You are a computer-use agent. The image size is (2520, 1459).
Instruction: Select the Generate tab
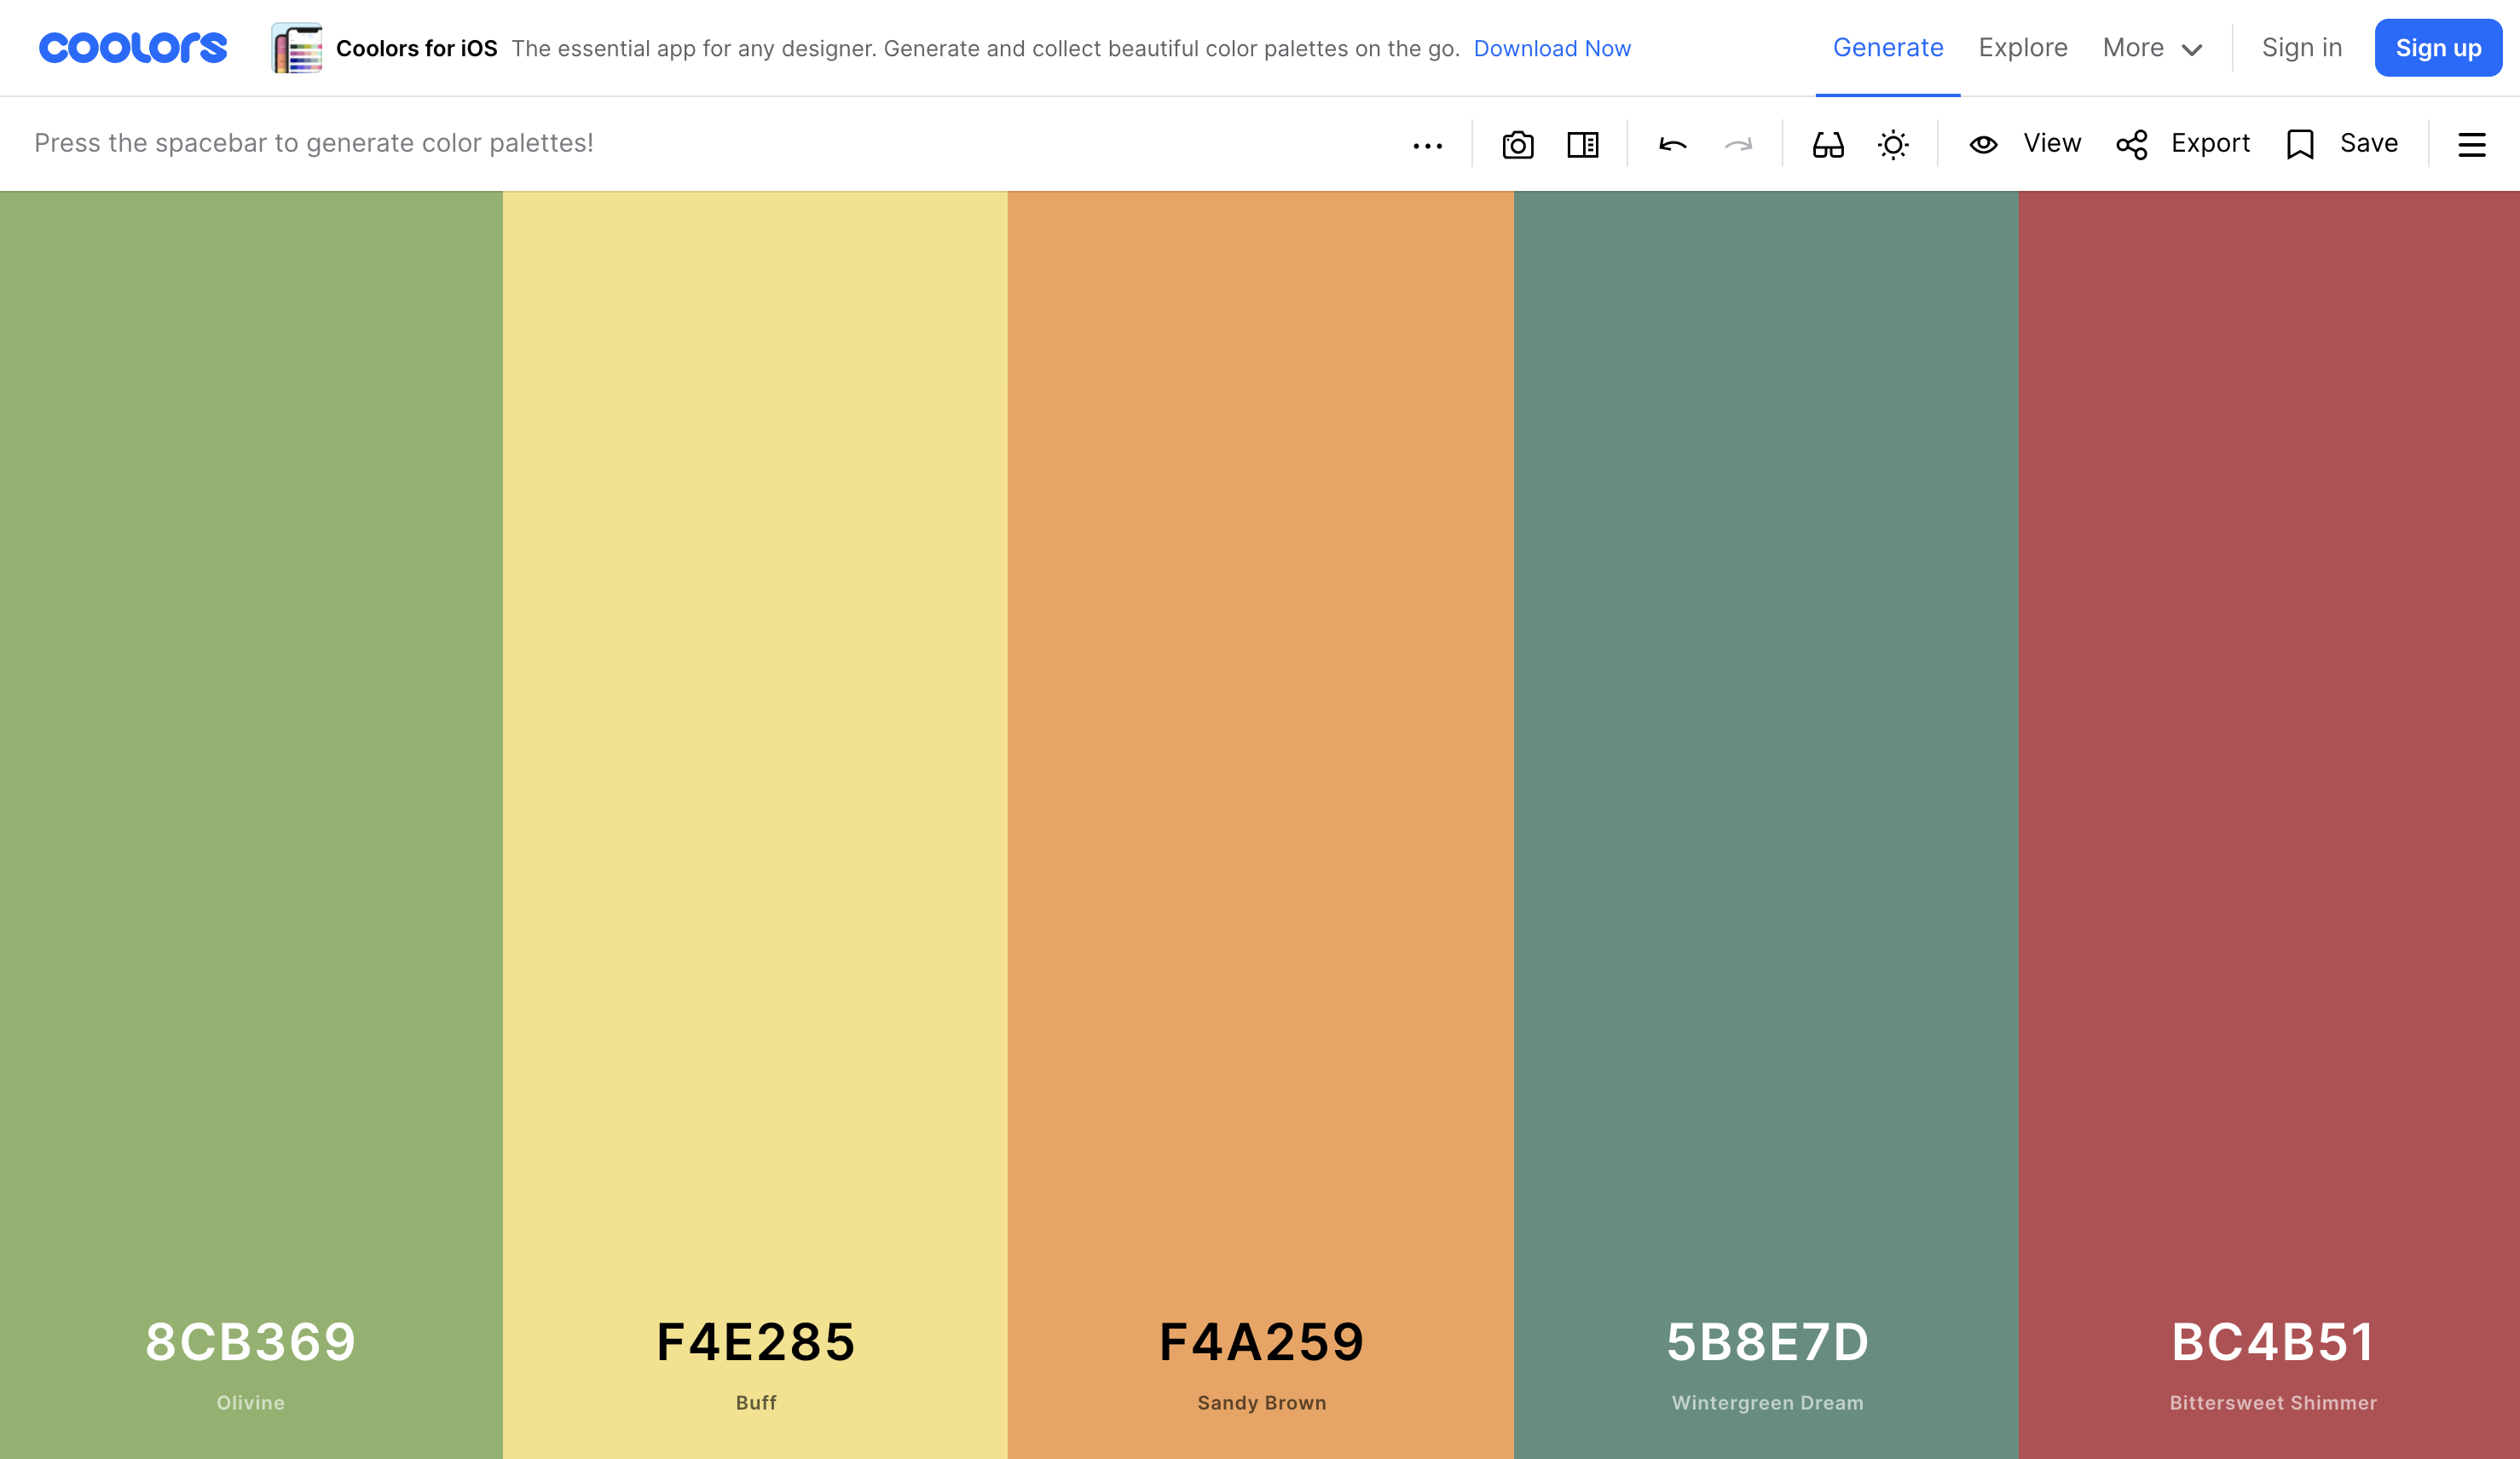coord(1887,48)
